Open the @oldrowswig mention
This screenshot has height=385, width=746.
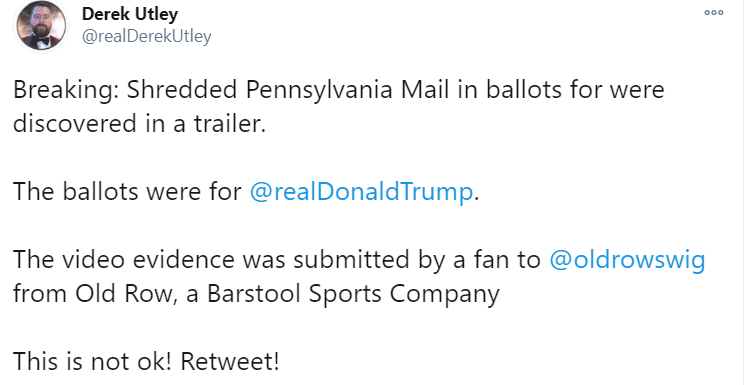coord(627,260)
